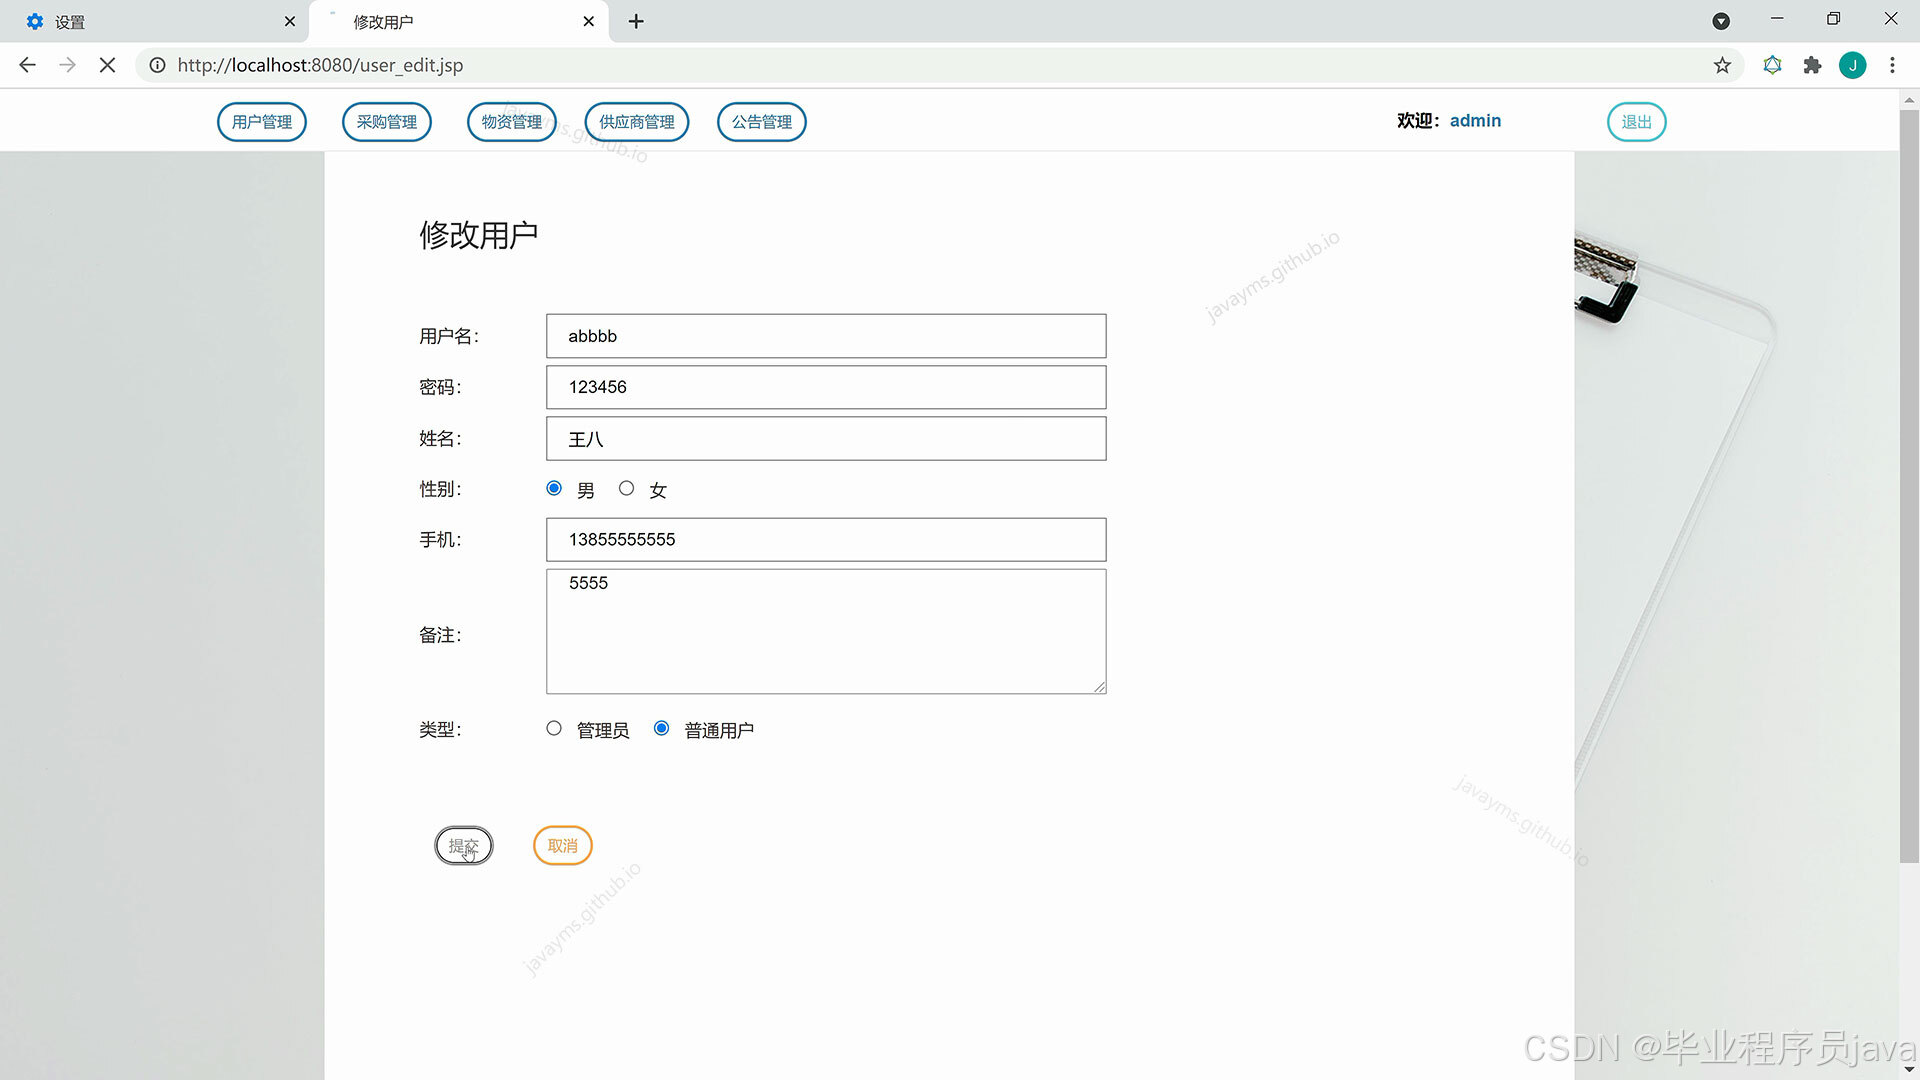Click the scrollbar down arrow
The height and width of the screenshot is (1080, 1920).
click(x=1909, y=1070)
